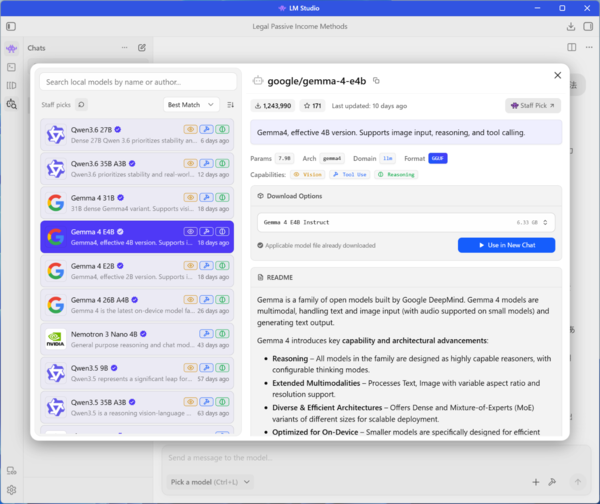This screenshot has width=600, height=504.
Task: Open the Pick a model dropdown
Action: [x=210, y=482]
